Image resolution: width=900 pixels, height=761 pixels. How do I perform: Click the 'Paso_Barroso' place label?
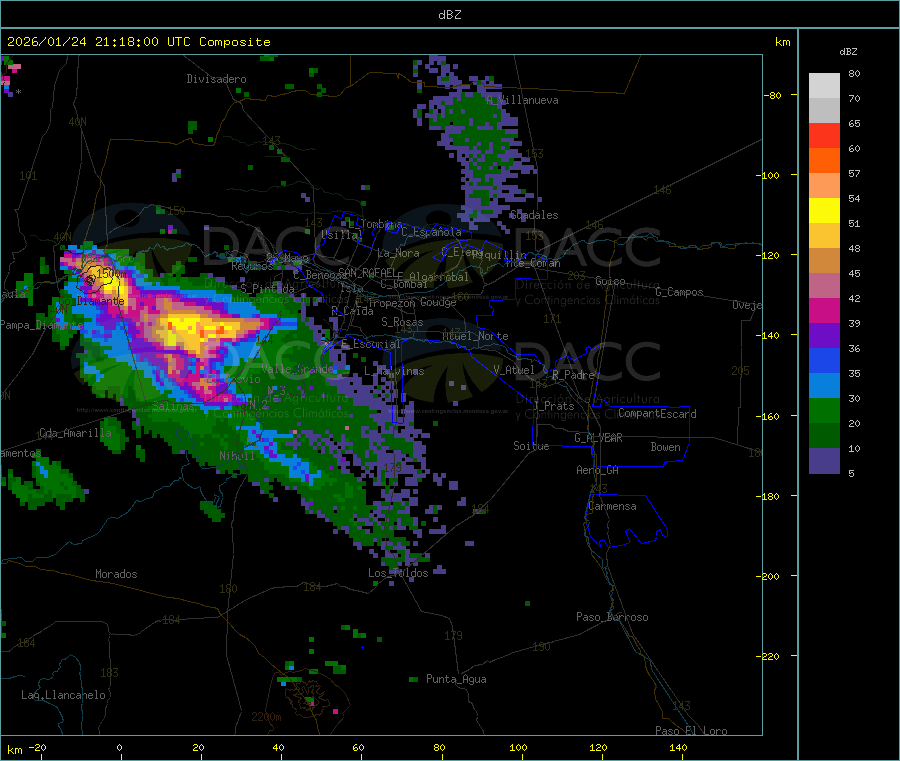[x=612, y=617]
